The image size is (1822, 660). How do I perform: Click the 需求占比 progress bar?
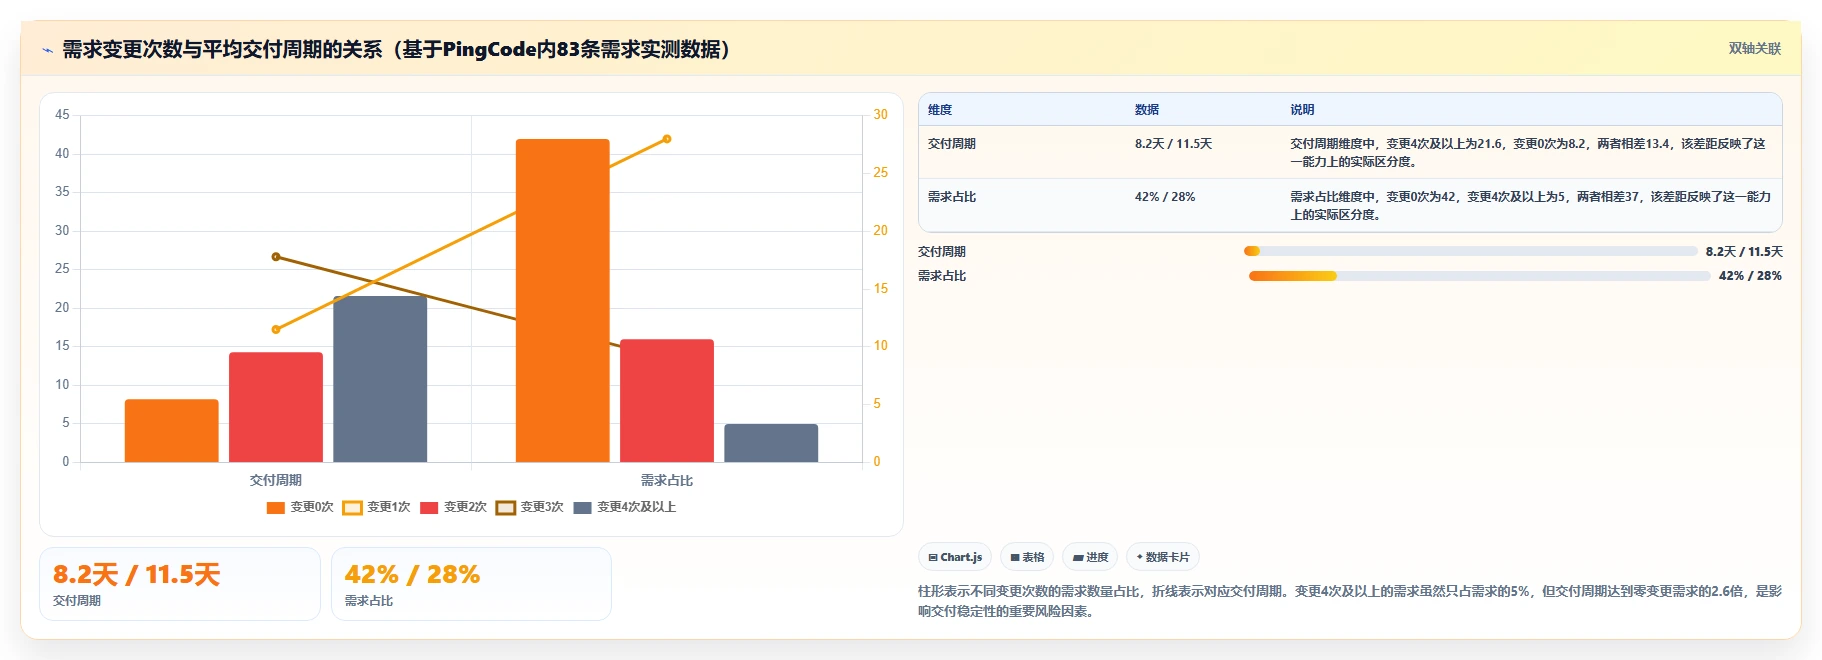coord(1479,276)
